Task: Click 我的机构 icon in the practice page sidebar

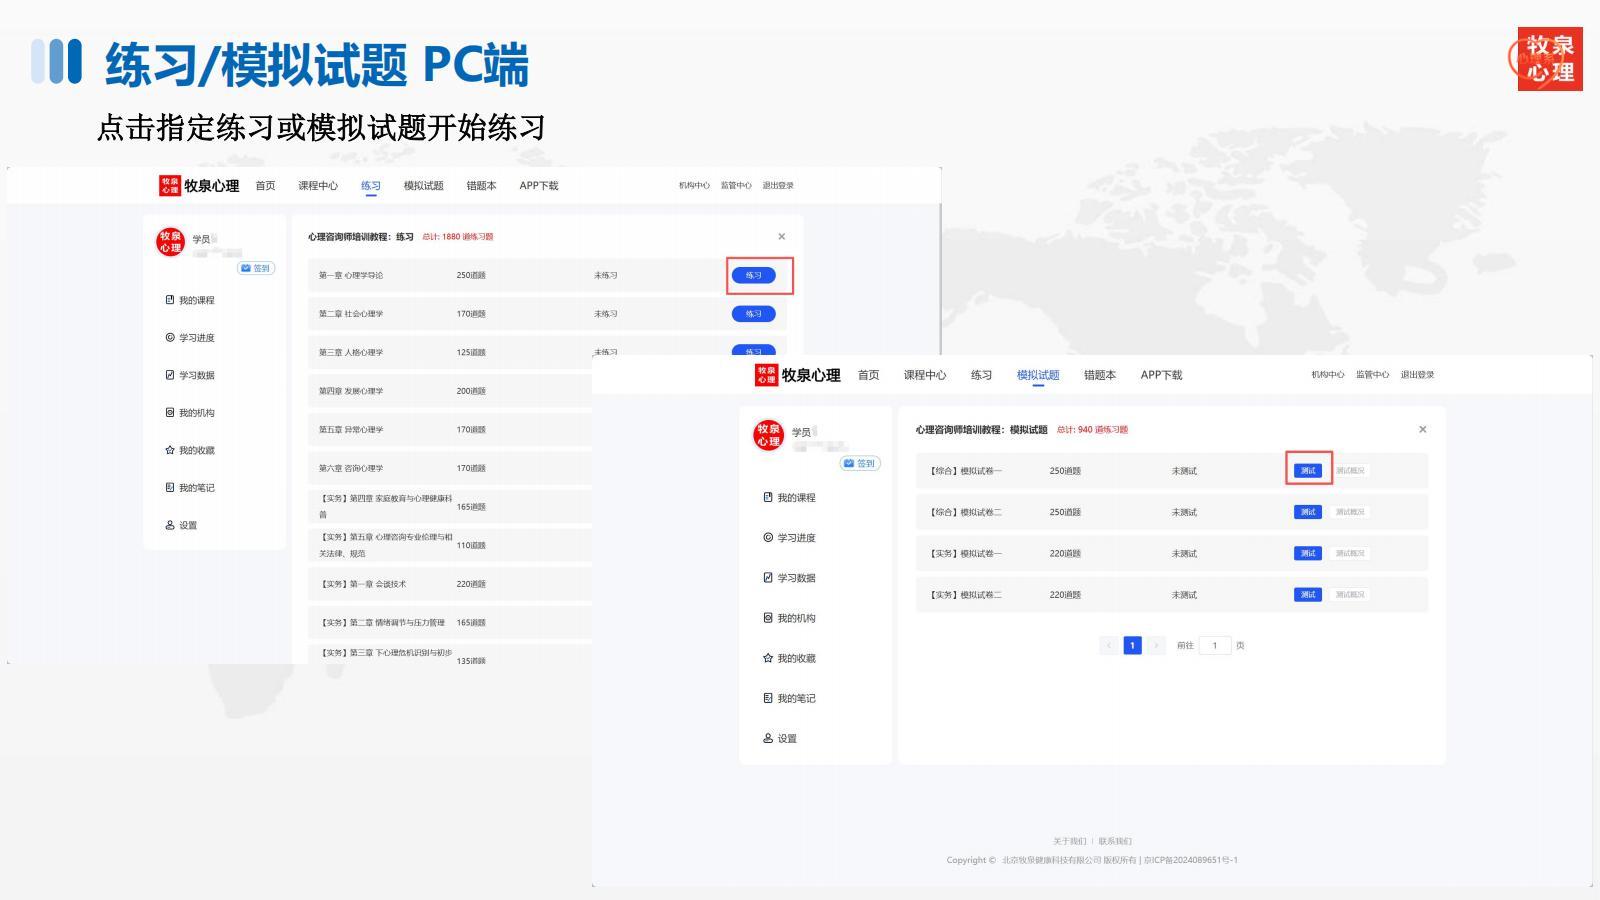Action: 170,413
